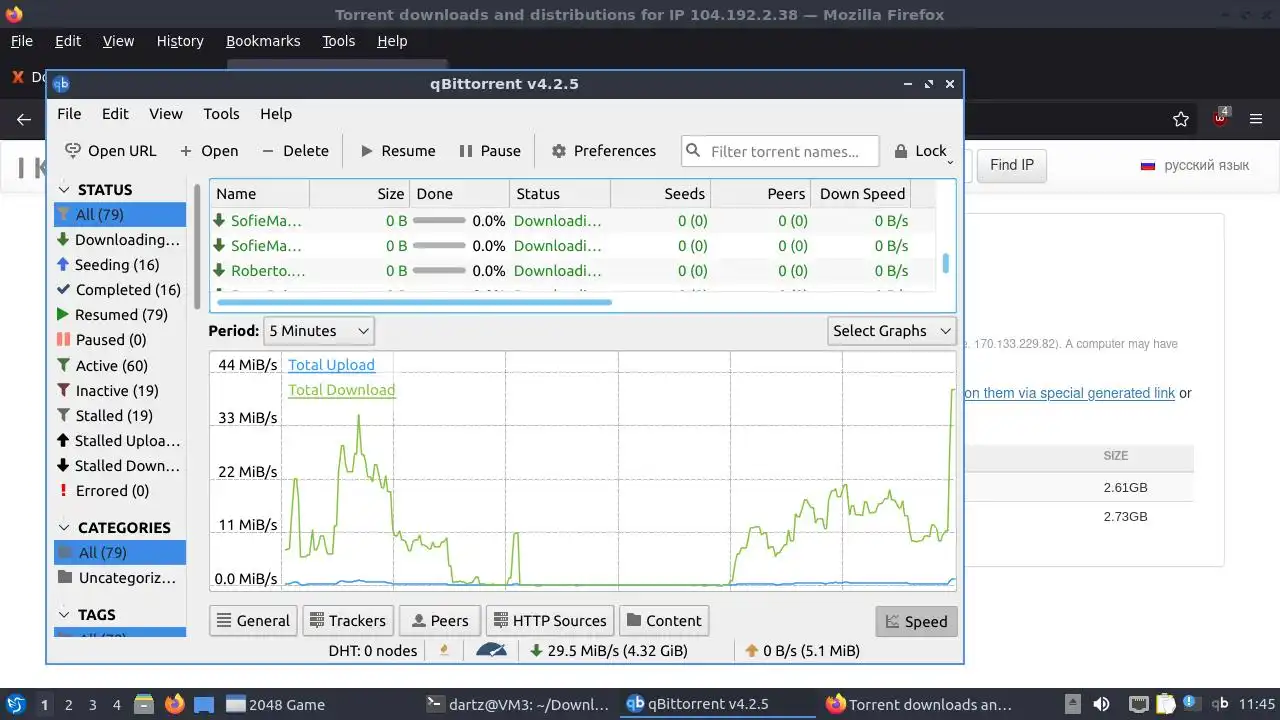Toggle alternative speed limits speedometer icon

[x=491, y=651]
